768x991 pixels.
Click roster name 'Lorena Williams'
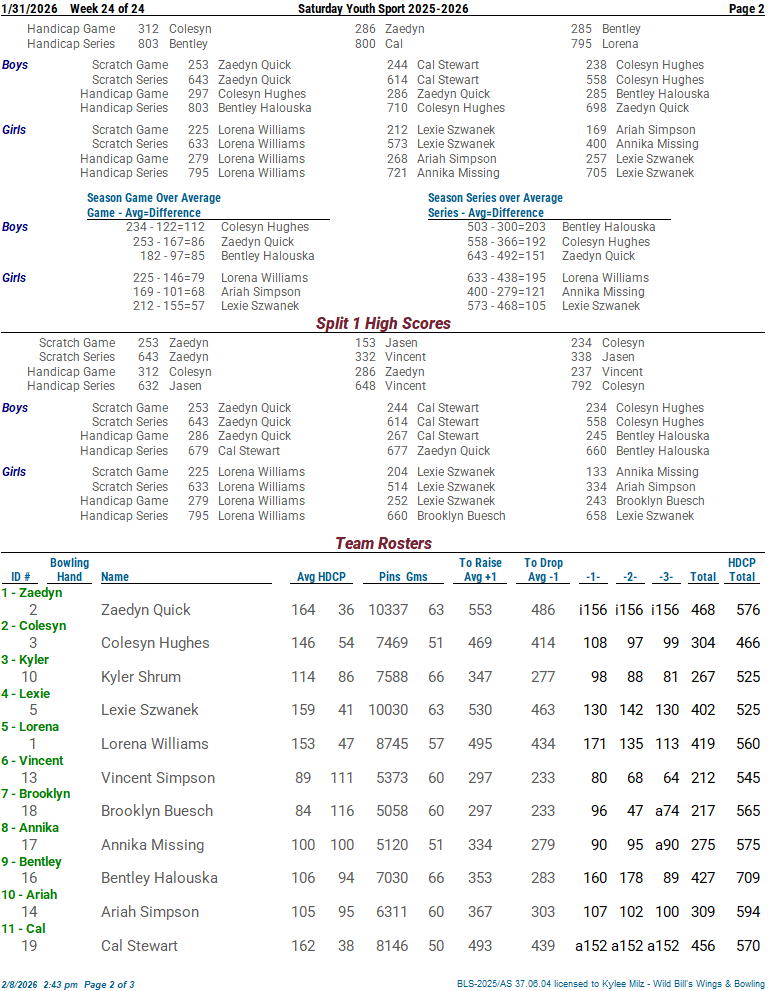(155, 744)
